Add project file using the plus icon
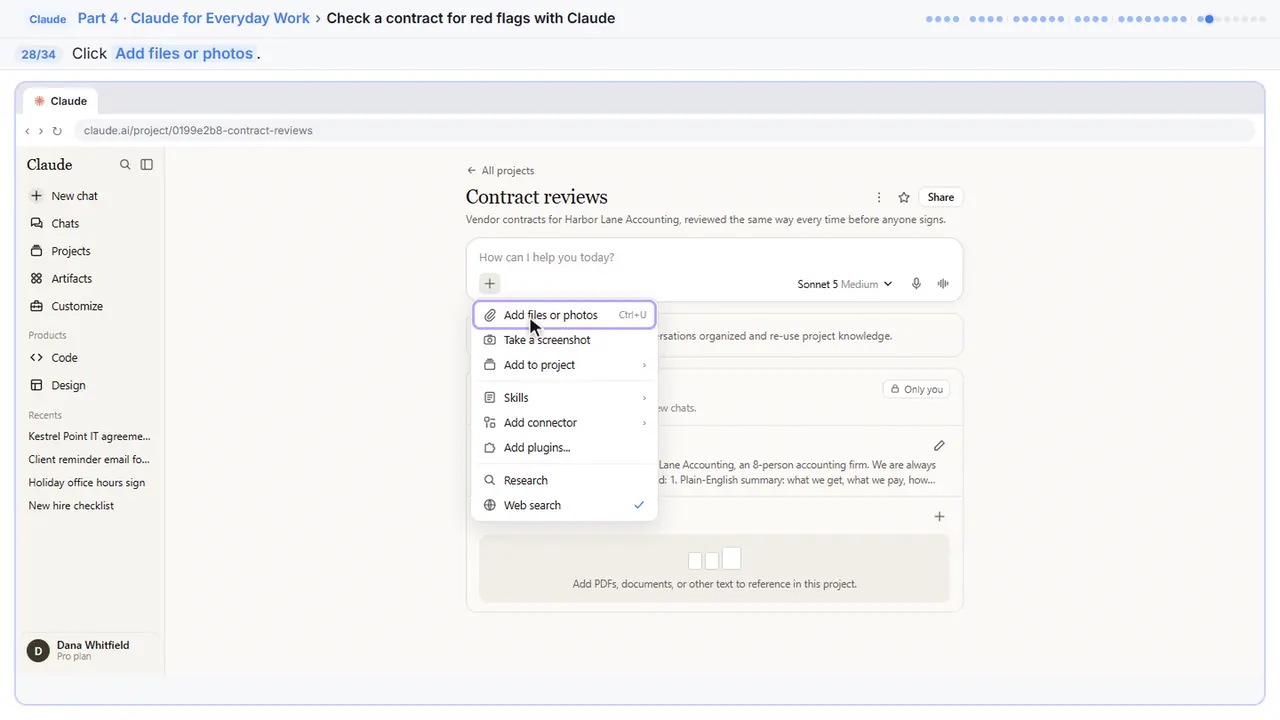The height and width of the screenshot is (720, 1280). (939, 517)
